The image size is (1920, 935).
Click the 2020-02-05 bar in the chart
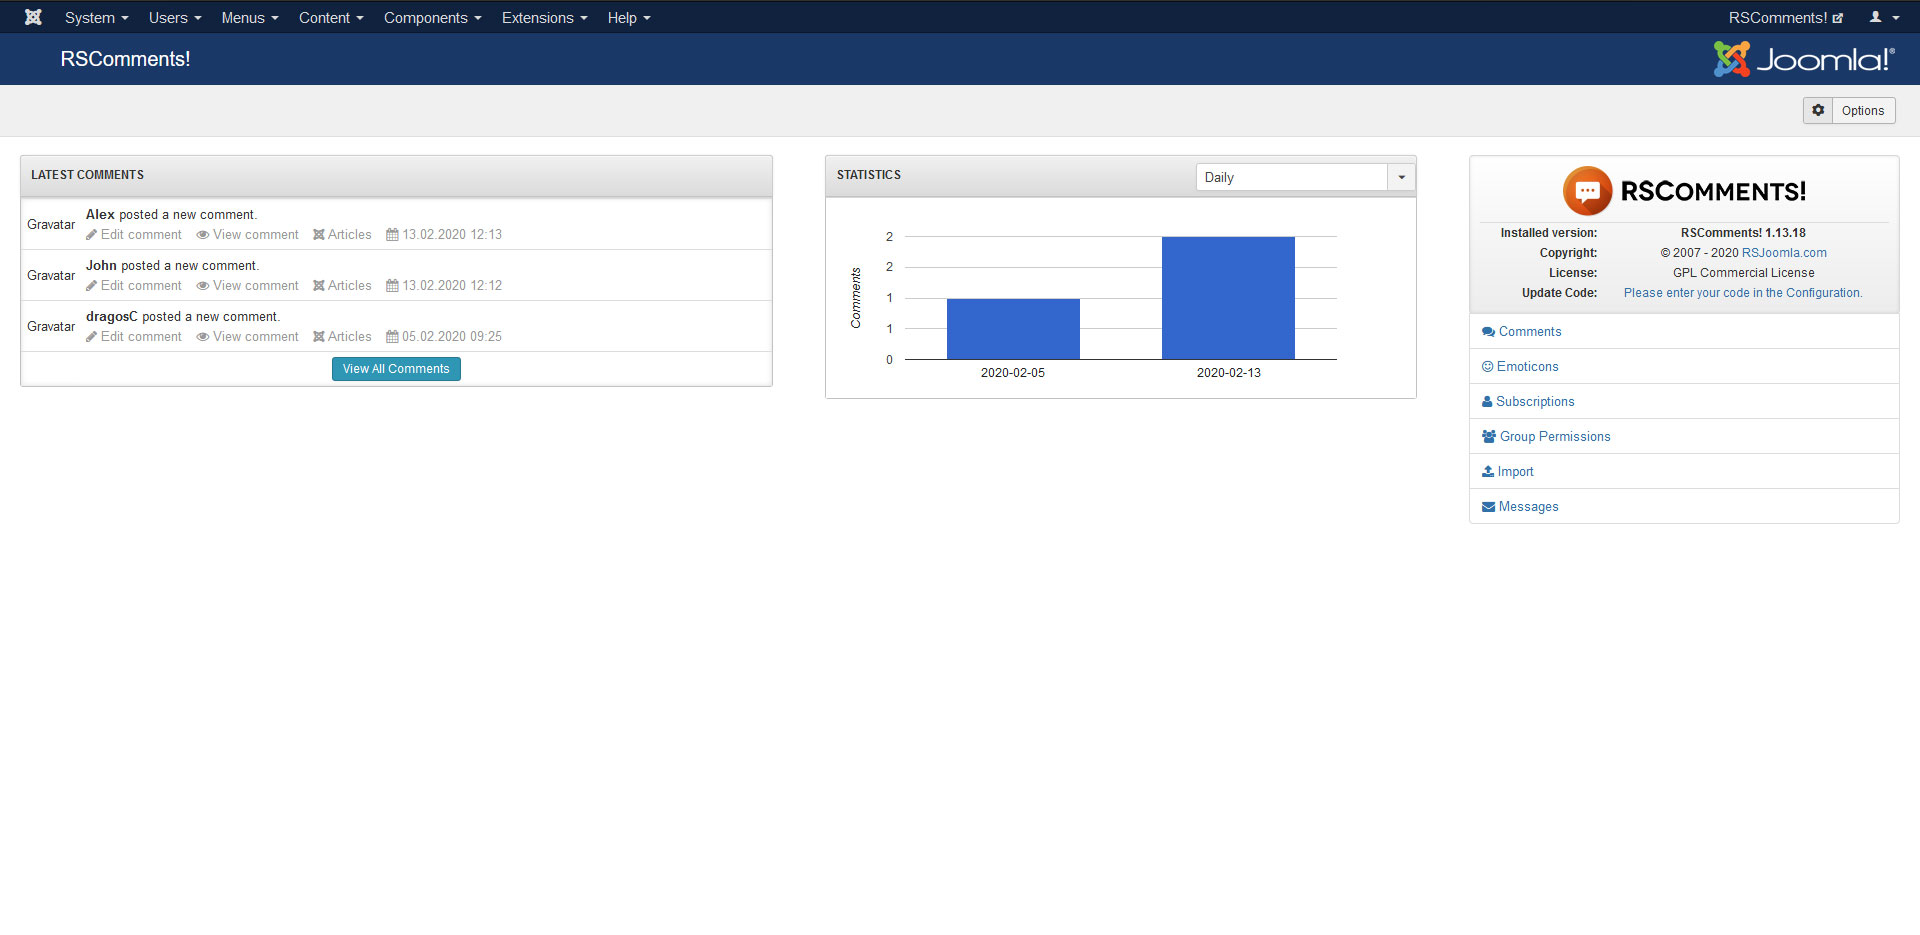(1013, 329)
